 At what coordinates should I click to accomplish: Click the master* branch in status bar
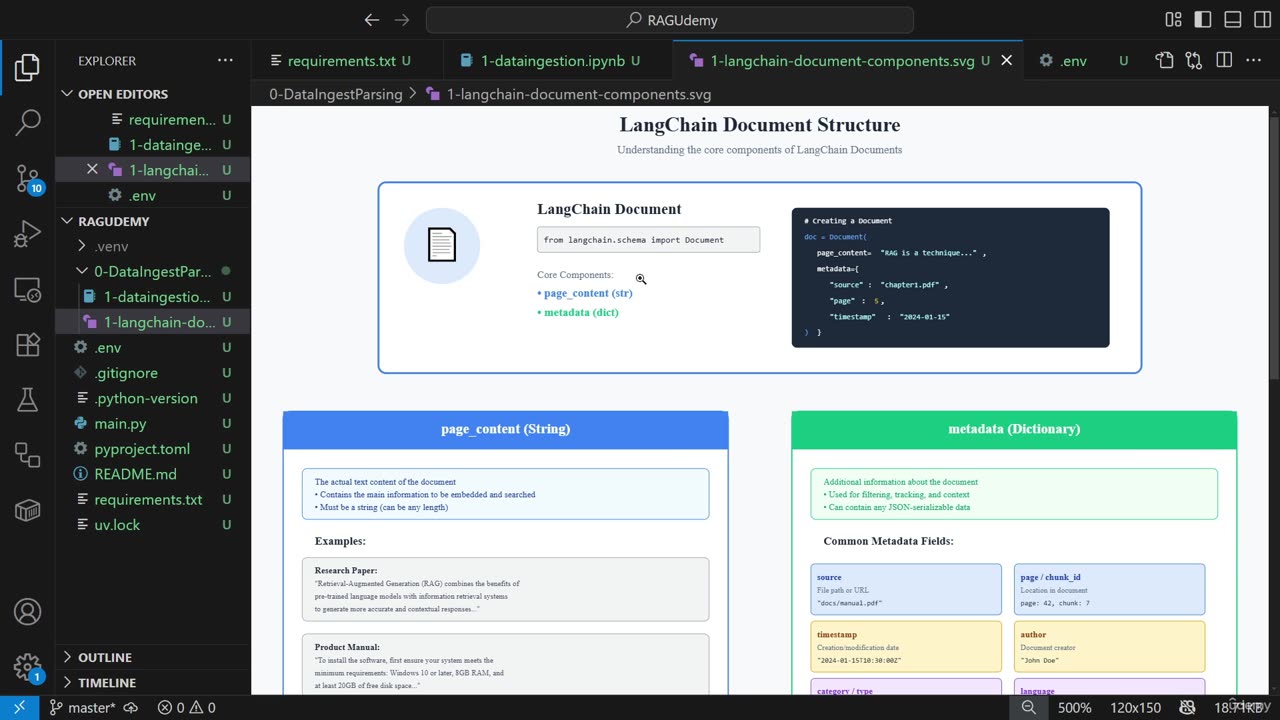82,707
